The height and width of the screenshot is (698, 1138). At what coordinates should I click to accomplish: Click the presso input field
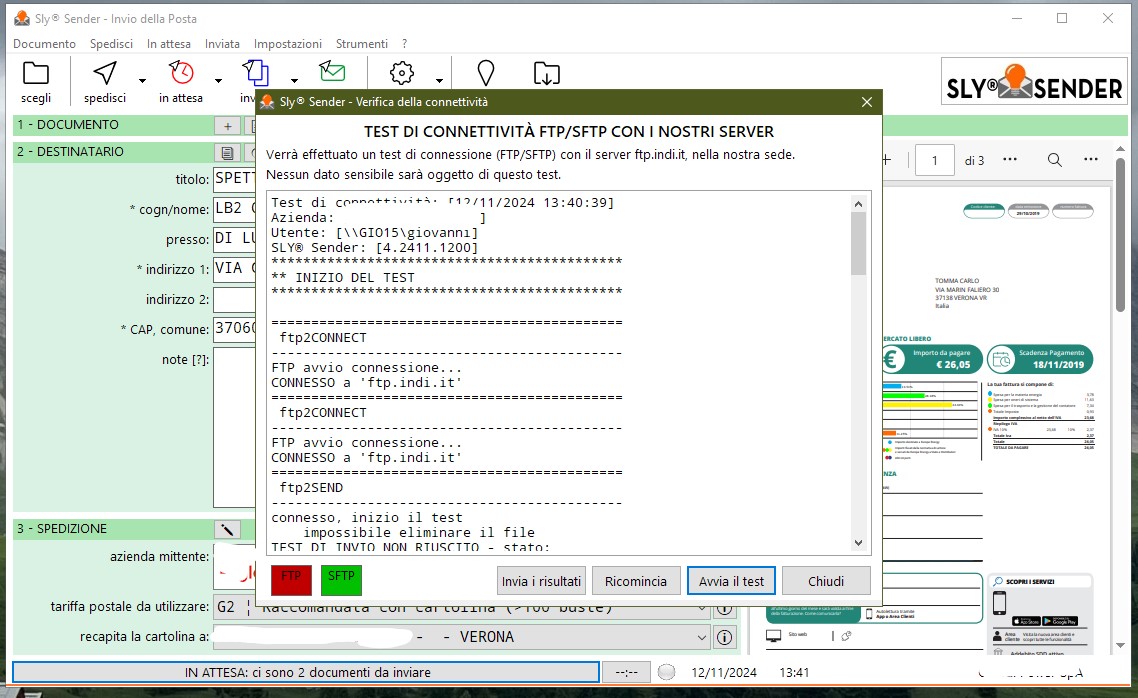tap(234, 239)
